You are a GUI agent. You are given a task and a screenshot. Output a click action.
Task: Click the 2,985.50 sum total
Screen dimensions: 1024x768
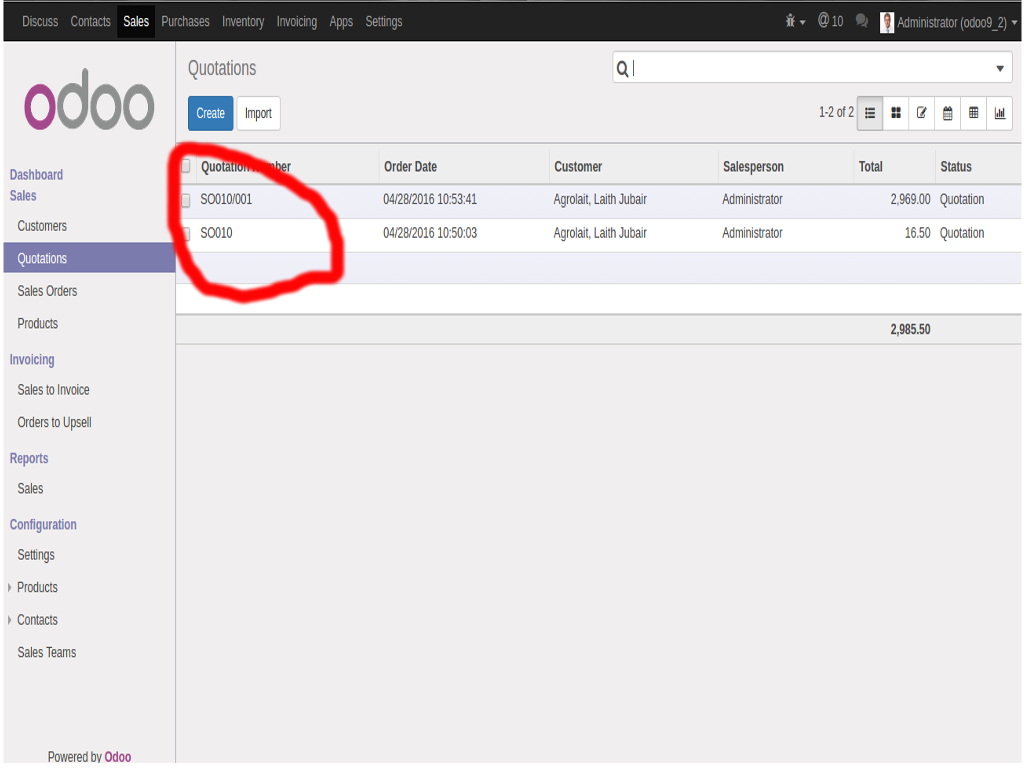tap(910, 330)
